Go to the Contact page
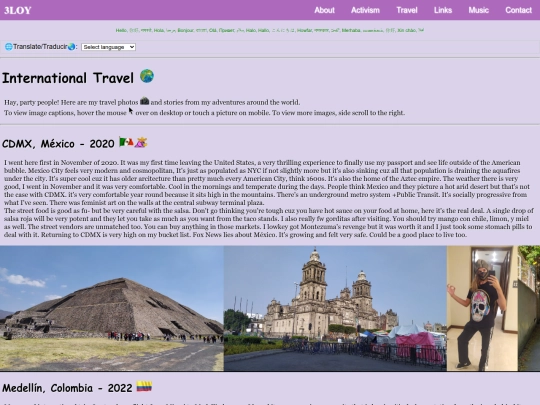Viewport: 540px width, 405px height. pos(518,10)
